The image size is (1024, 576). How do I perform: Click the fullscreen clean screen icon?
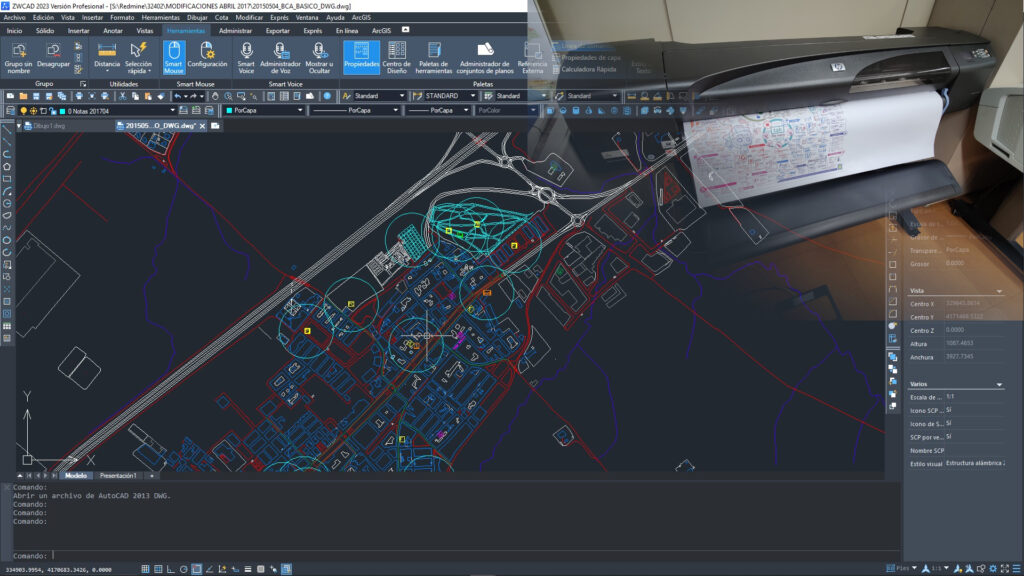click(x=1005, y=569)
